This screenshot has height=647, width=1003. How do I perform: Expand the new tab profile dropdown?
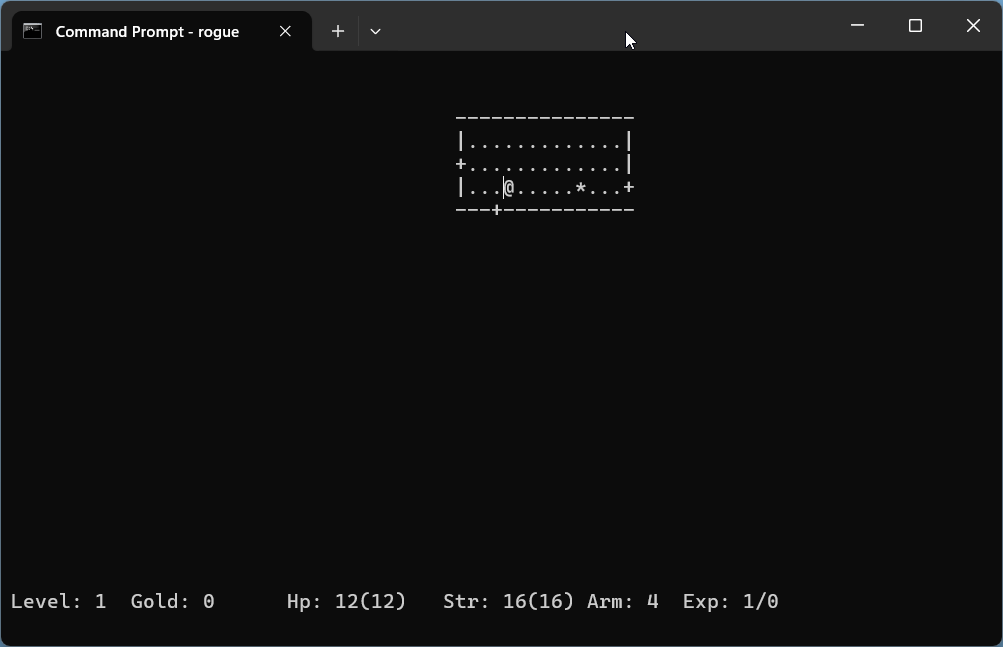[375, 31]
